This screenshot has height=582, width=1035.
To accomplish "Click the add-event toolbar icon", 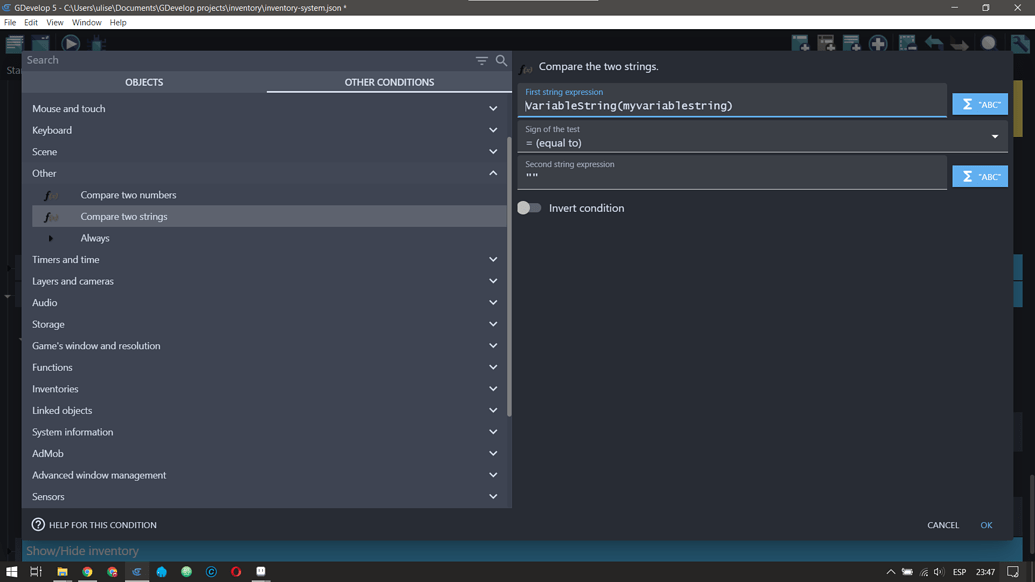I will click(801, 43).
